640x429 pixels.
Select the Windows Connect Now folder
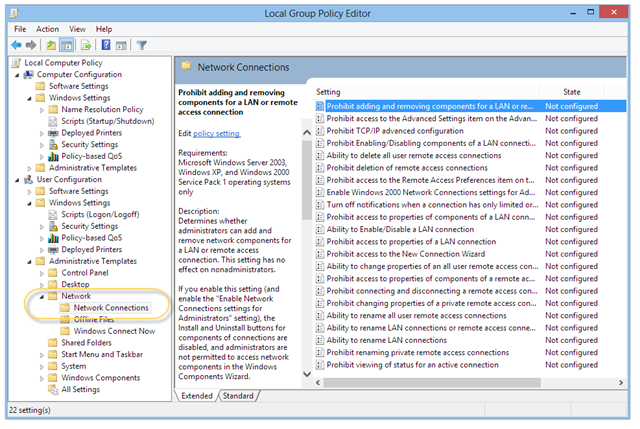tap(113, 331)
